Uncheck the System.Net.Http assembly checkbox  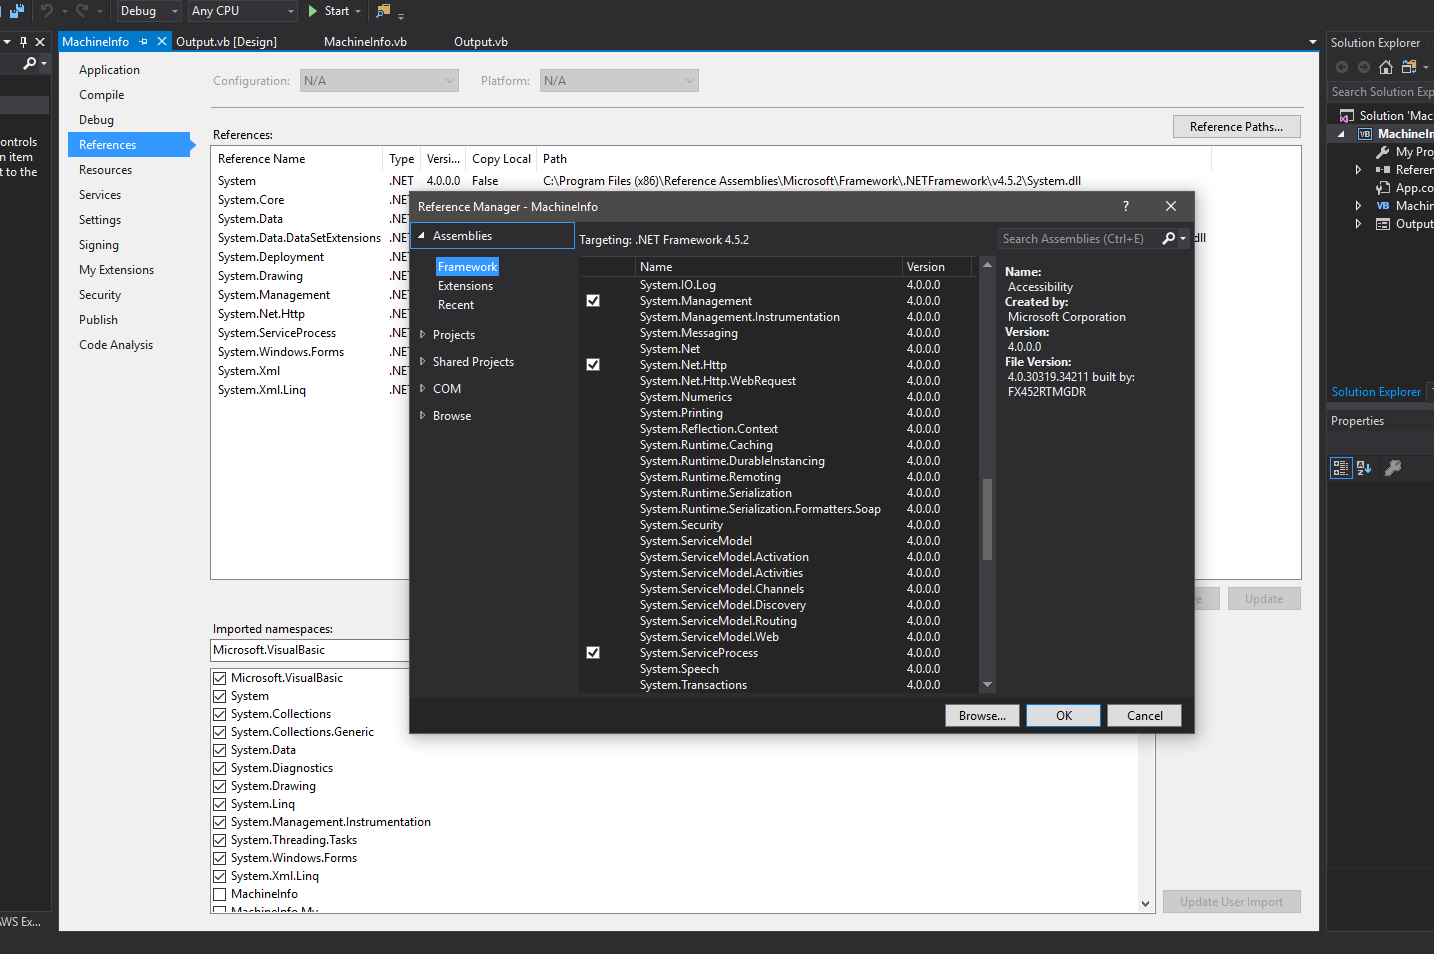pyautogui.click(x=593, y=365)
